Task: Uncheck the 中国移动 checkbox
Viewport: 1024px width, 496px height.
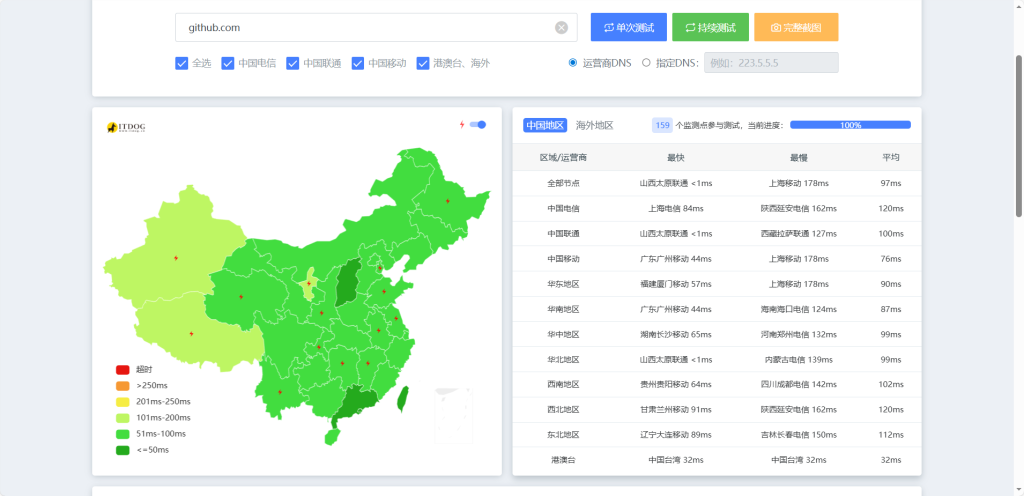Action: coord(358,63)
